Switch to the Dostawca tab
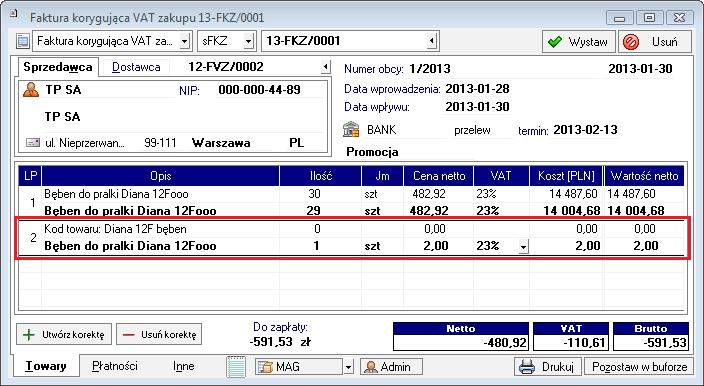This screenshot has height=386, width=704. [x=136, y=67]
